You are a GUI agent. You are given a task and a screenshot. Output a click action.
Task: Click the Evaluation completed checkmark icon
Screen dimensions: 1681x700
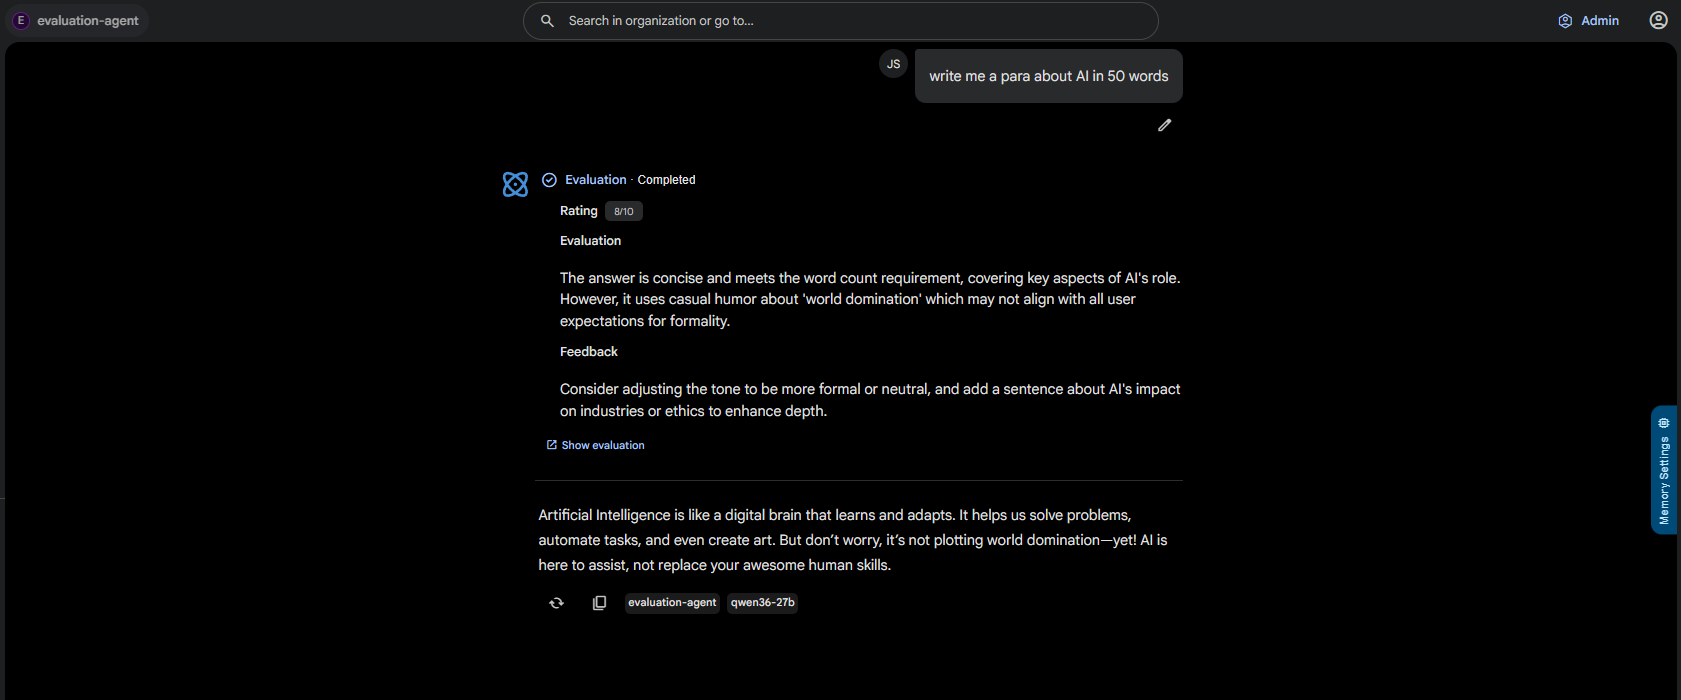549,180
